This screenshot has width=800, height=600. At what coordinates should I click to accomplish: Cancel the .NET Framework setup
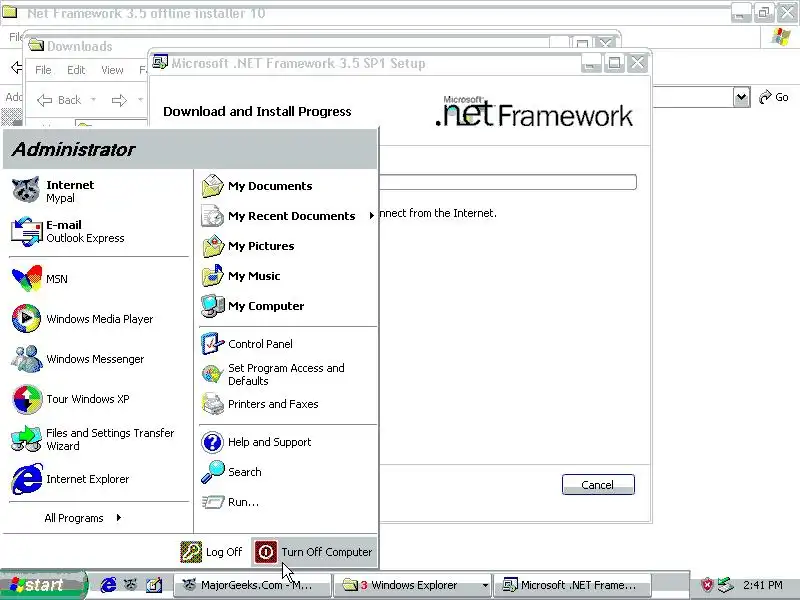598,485
